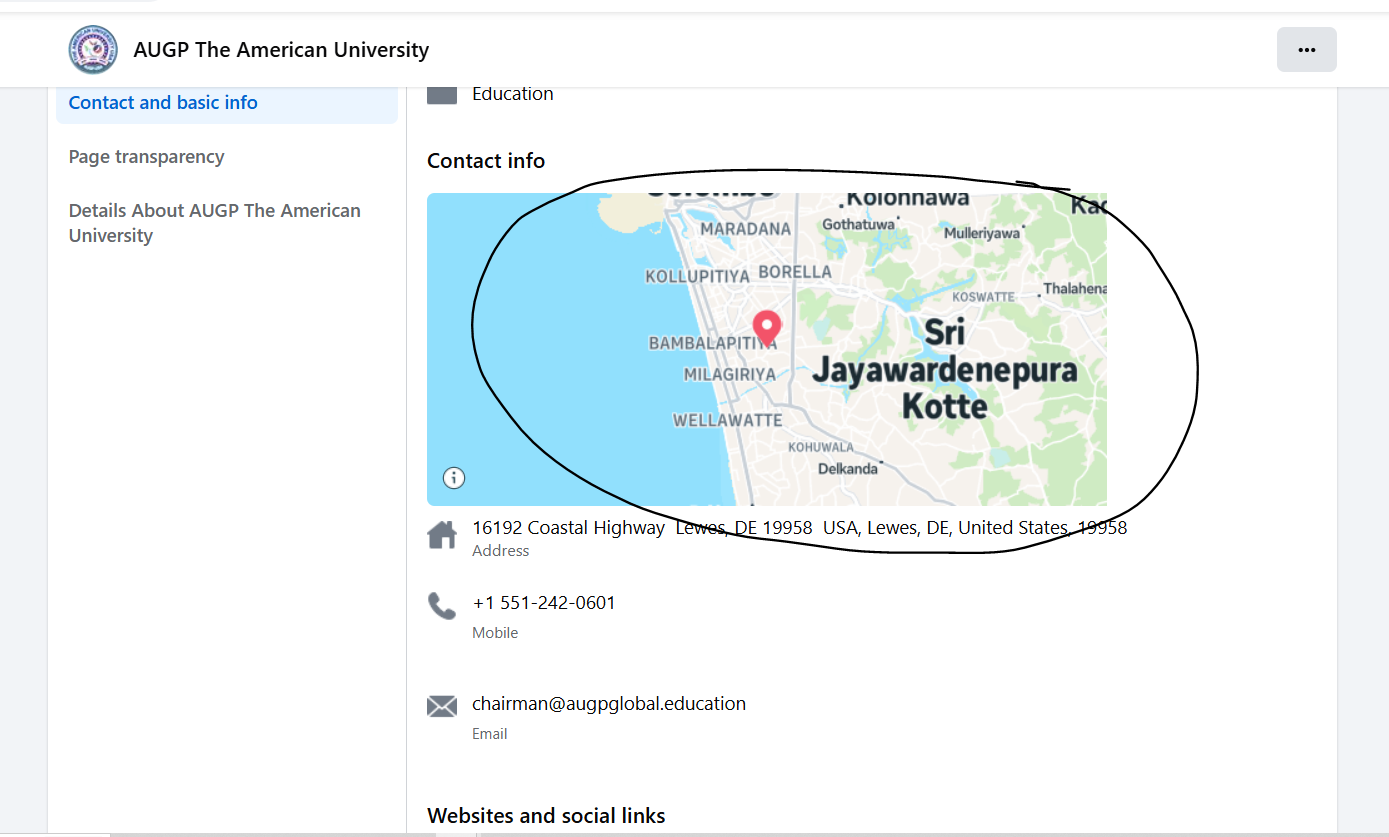
Task: Click the KOLLUPITIYA label on the map
Action: click(x=697, y=276)
